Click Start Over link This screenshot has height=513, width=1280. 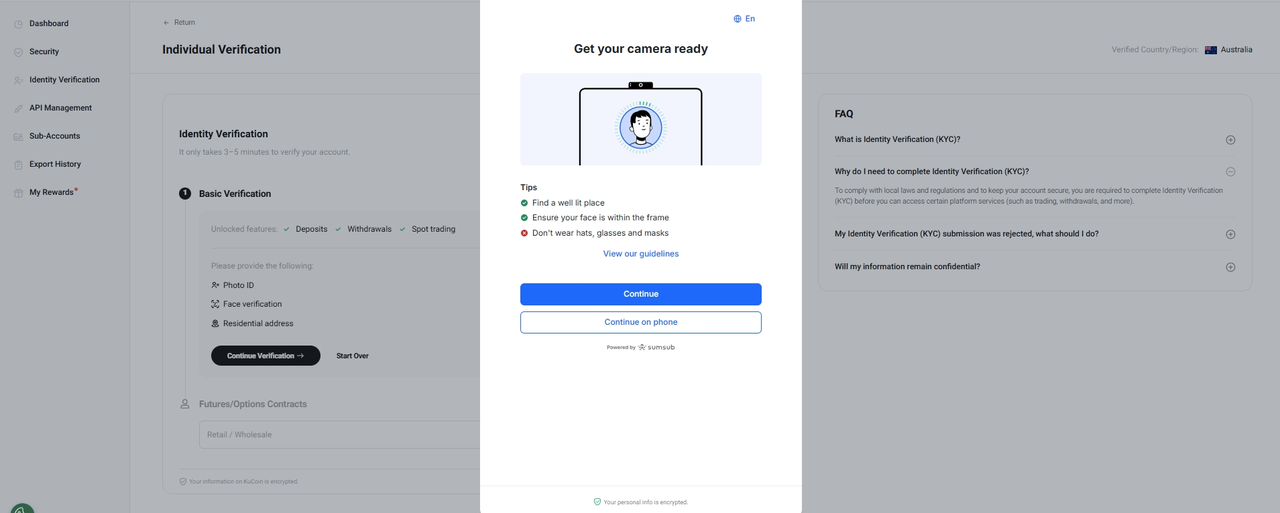coord(352,356)
